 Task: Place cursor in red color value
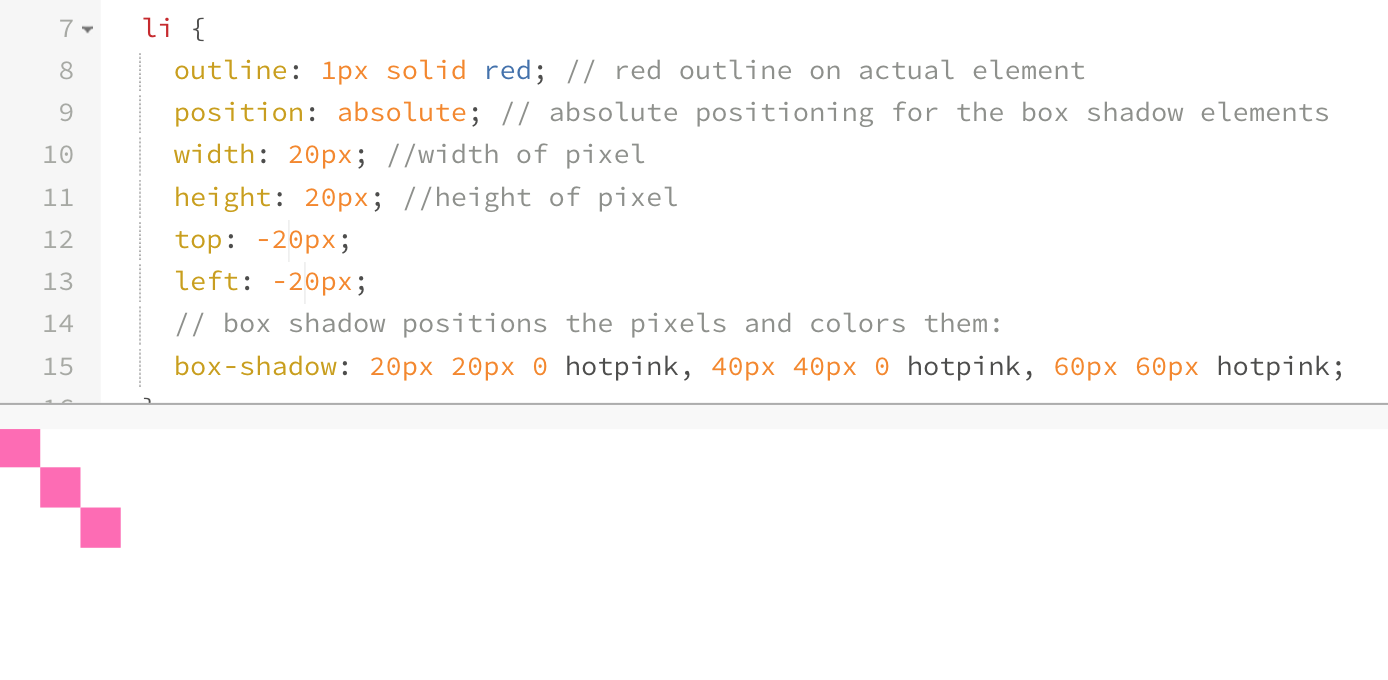click(x=507, y=71)
